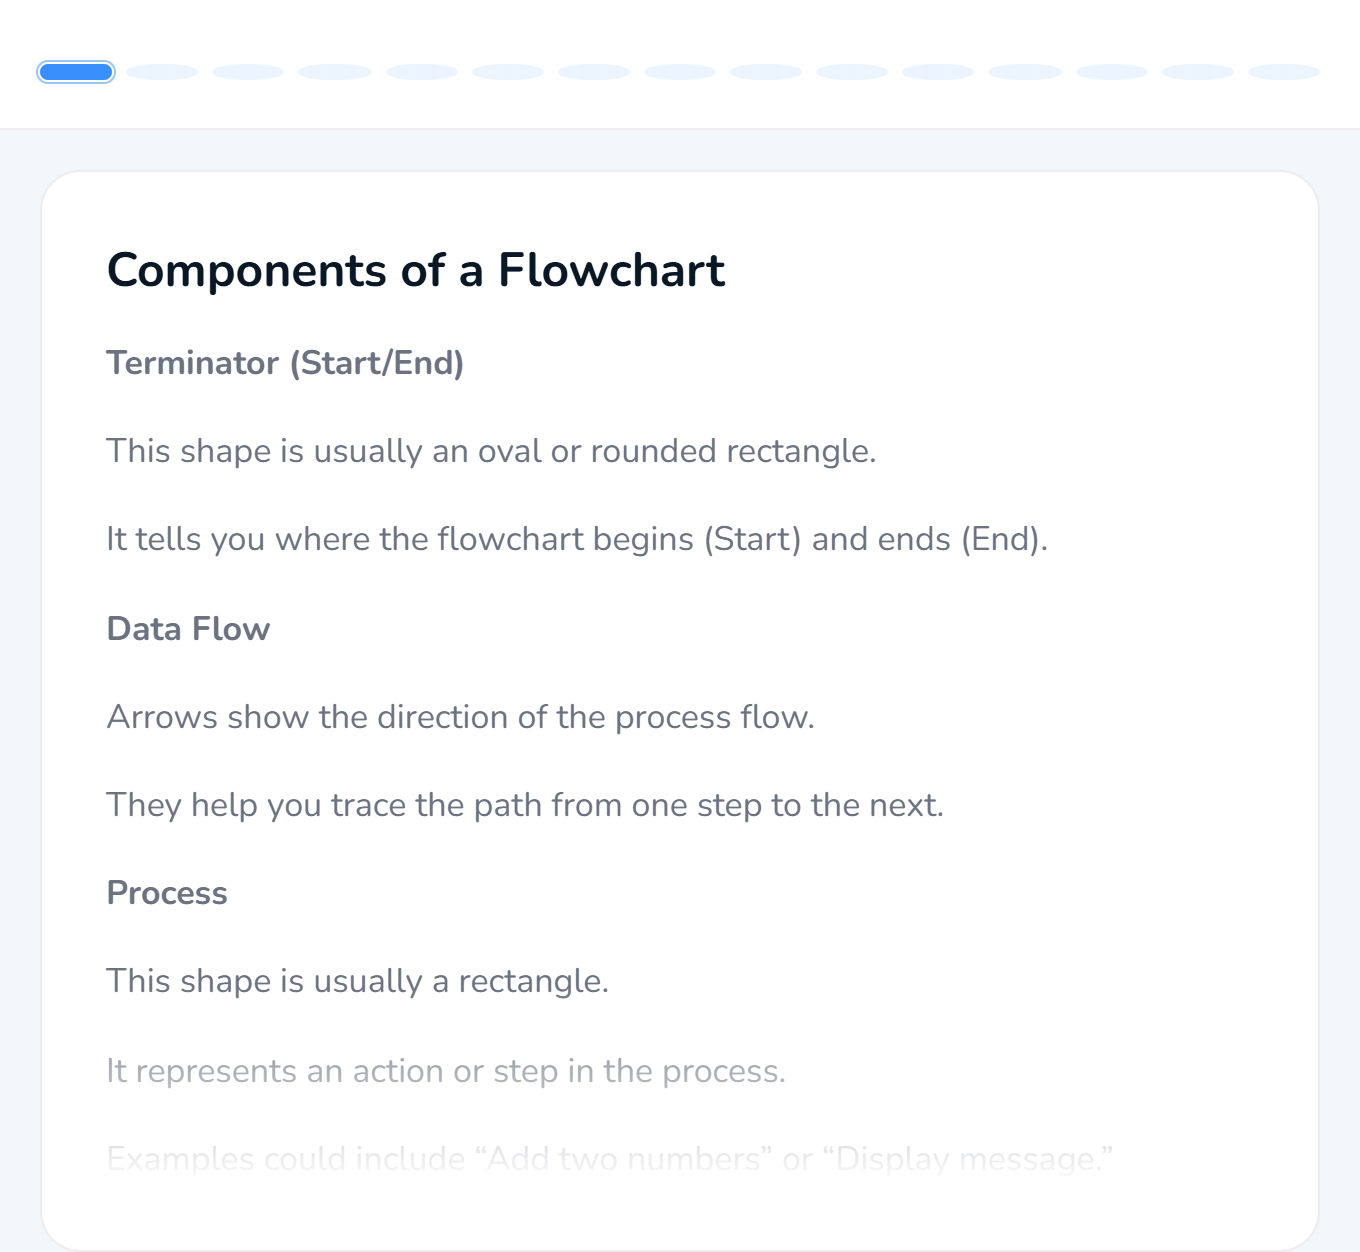Open the fourth progress step pill
Image resolution: width=1360 pixels, height=1252 pixels.
click(x=335, y=72)
